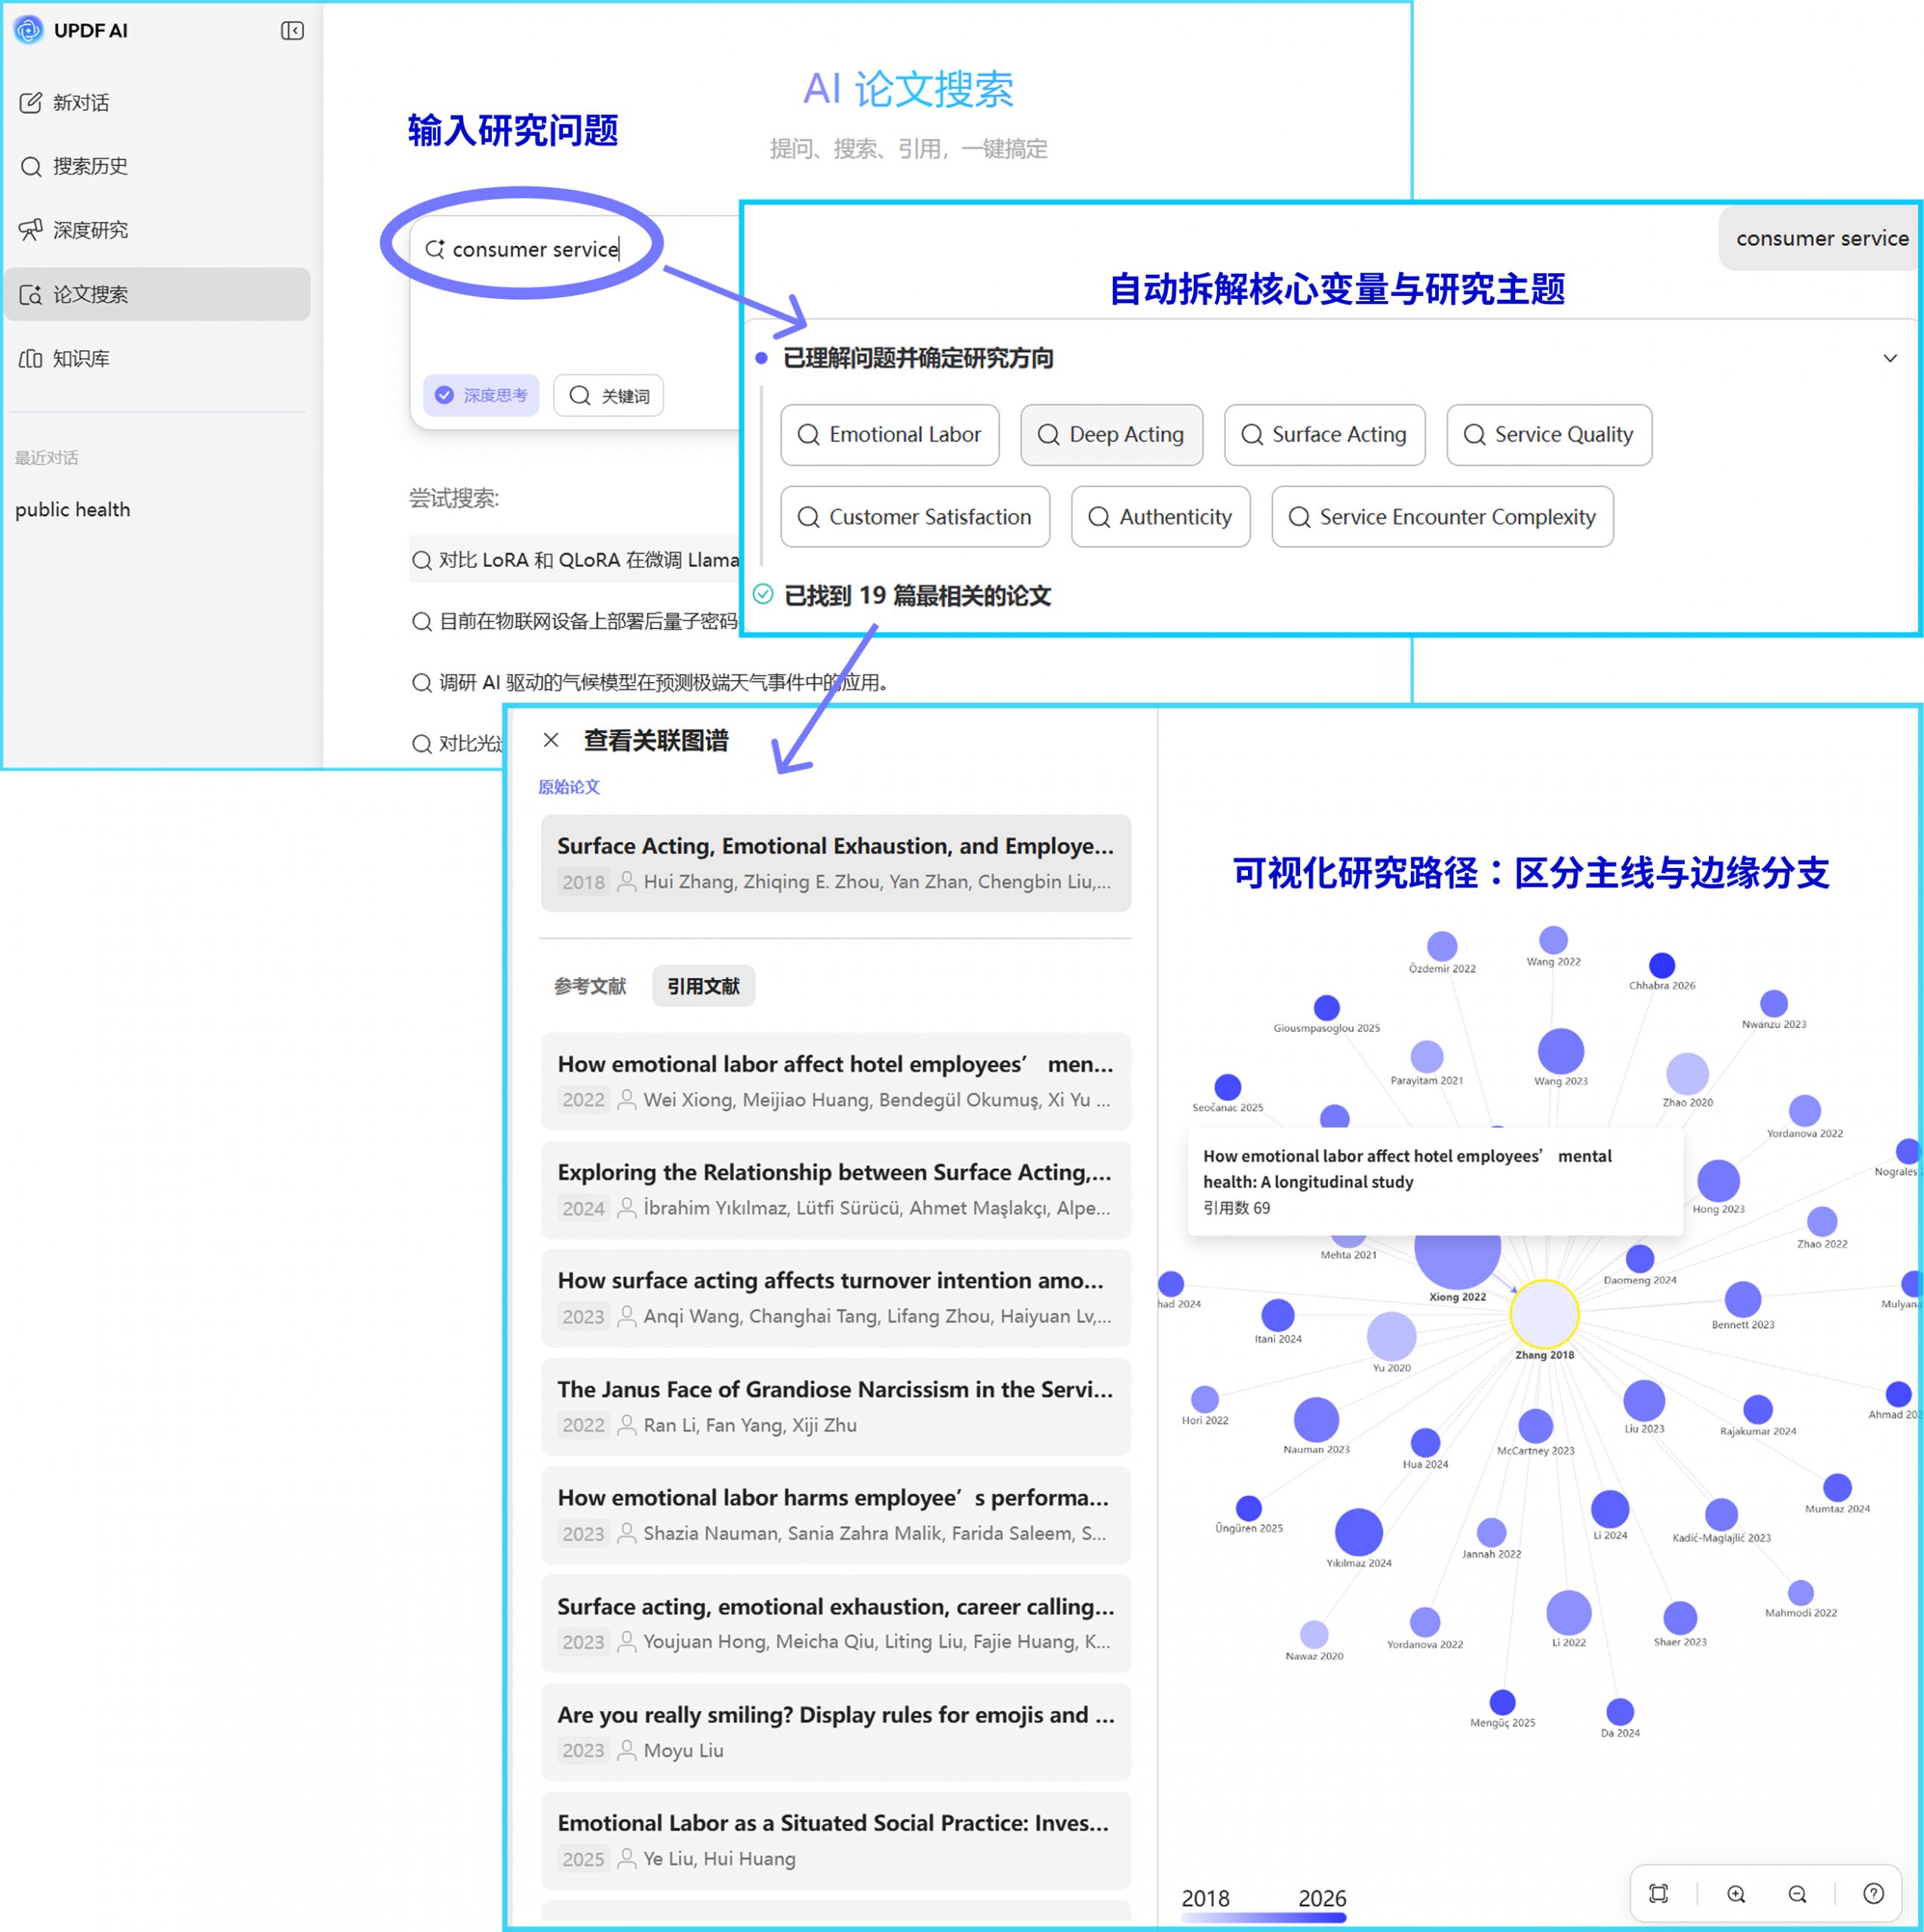This screenshot has width=1924, height=1932.
Task: Select the McCartney 2023 graph node
Action: [x=1535, y=1425]
